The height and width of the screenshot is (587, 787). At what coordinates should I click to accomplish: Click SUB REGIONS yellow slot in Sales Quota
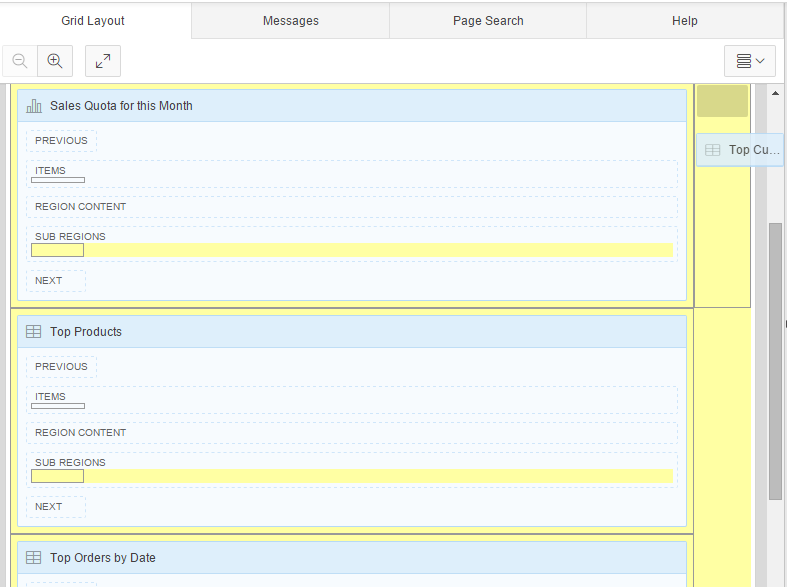pos(350,250)
